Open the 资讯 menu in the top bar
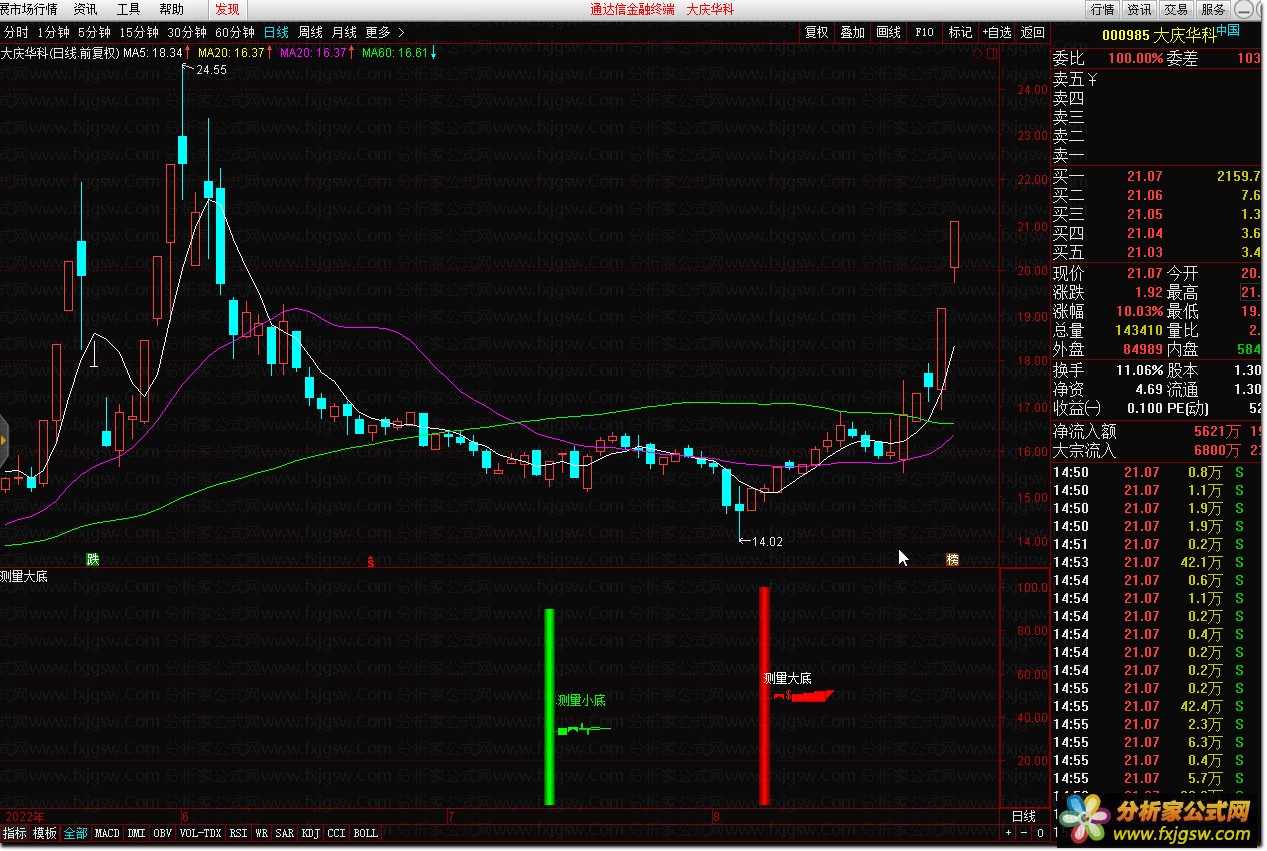This screenshot has width=1267, height=851. pyautogui.click(x=85, y=9)
